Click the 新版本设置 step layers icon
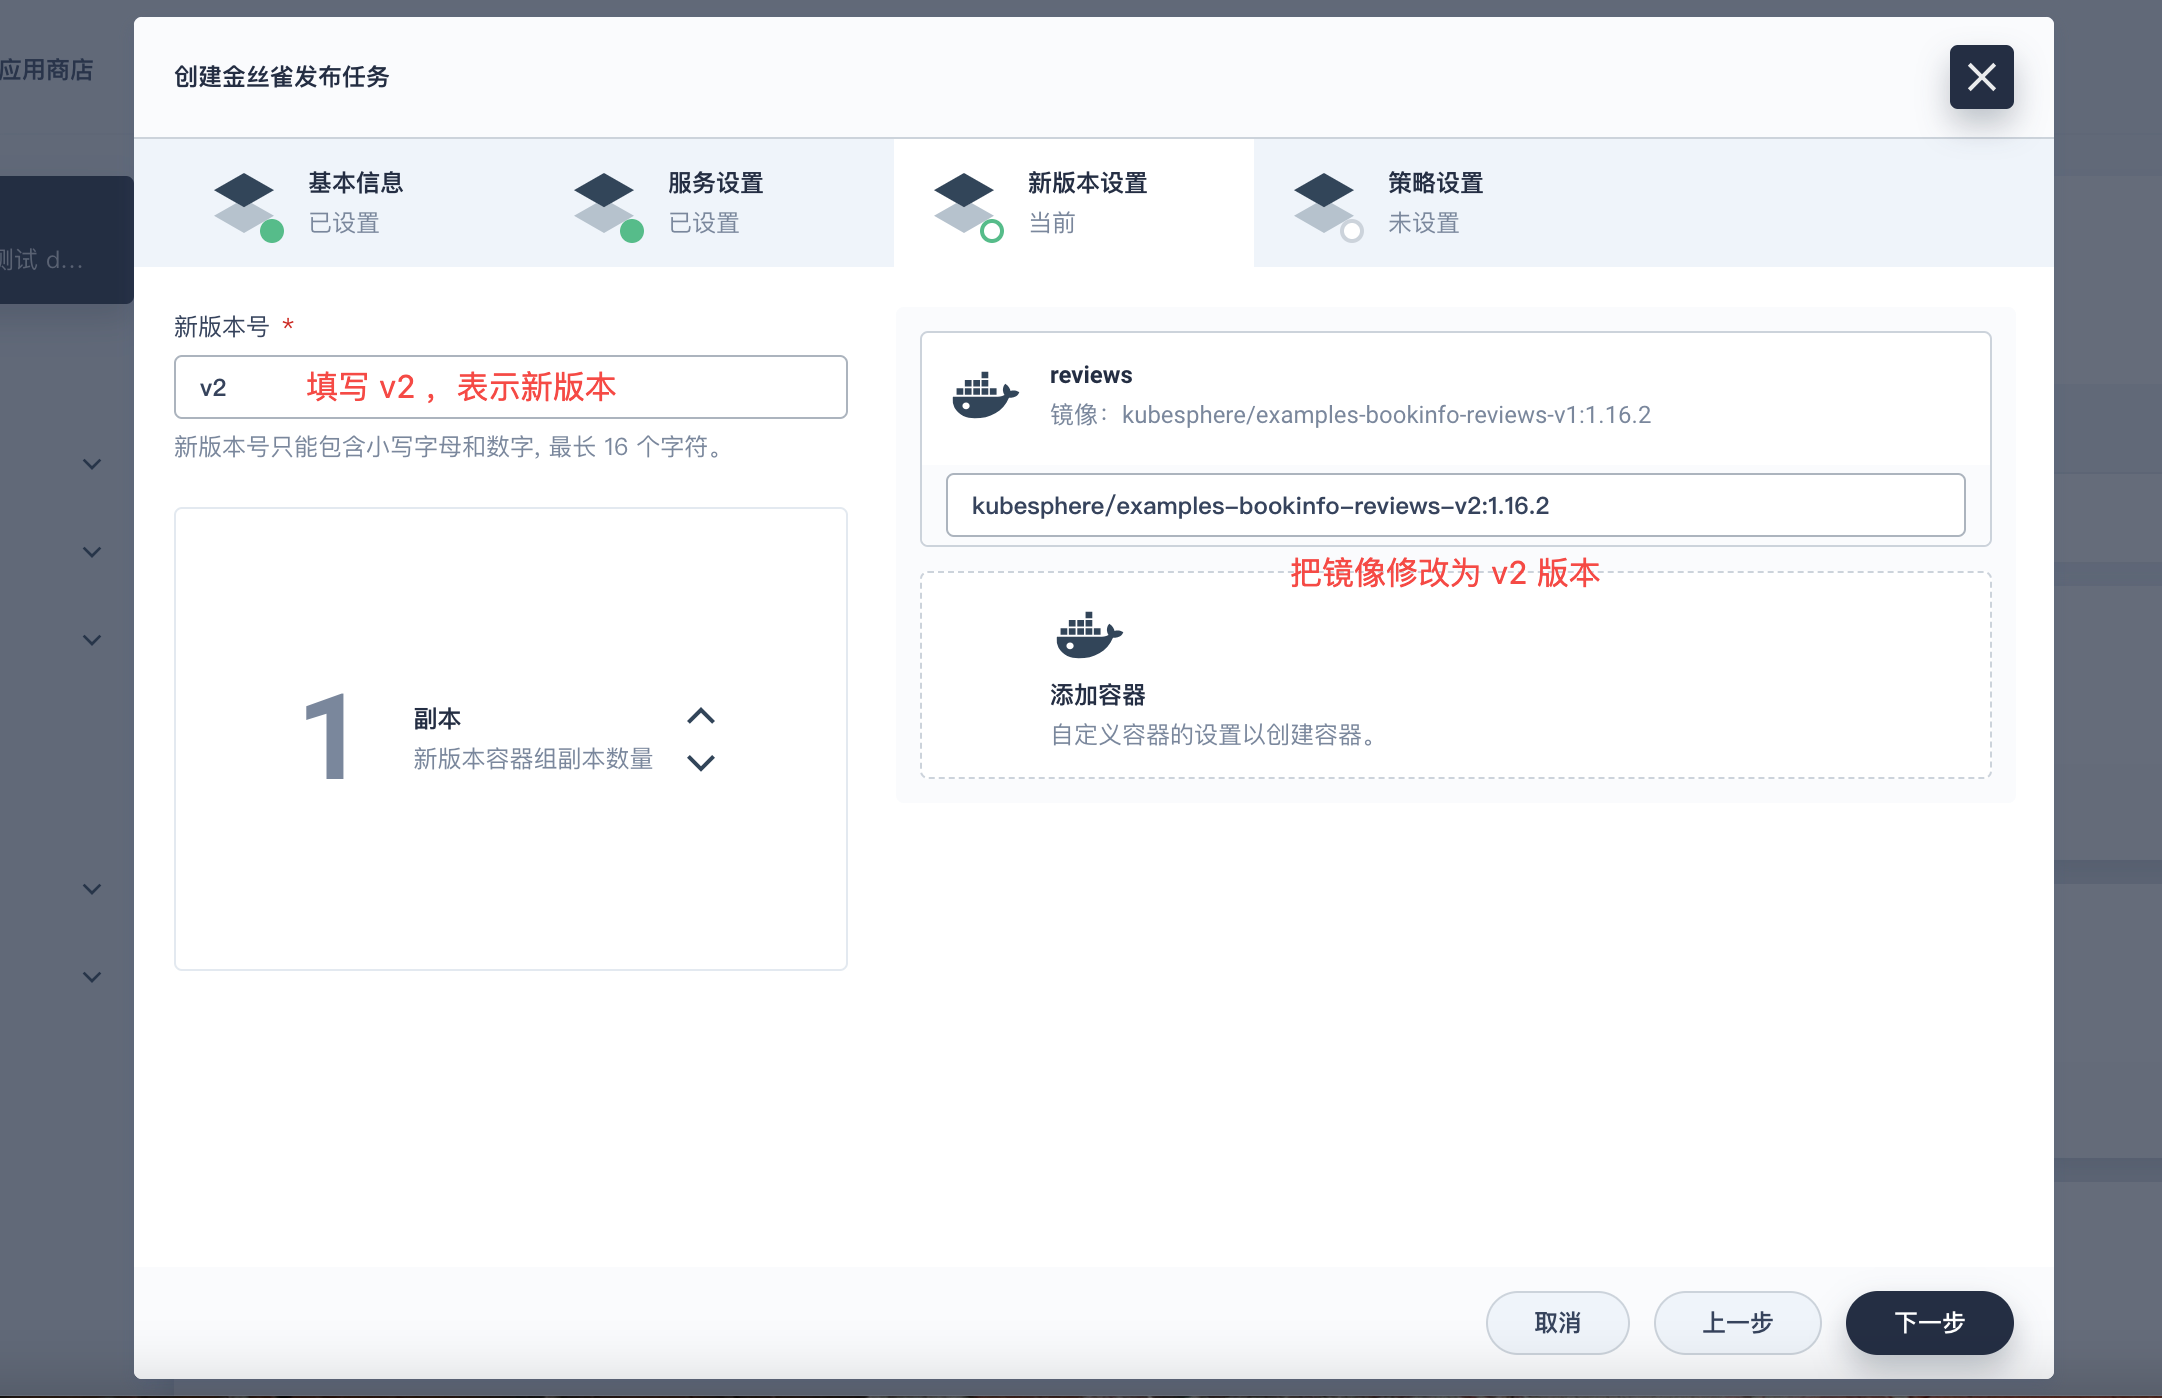 click(965, 203)
